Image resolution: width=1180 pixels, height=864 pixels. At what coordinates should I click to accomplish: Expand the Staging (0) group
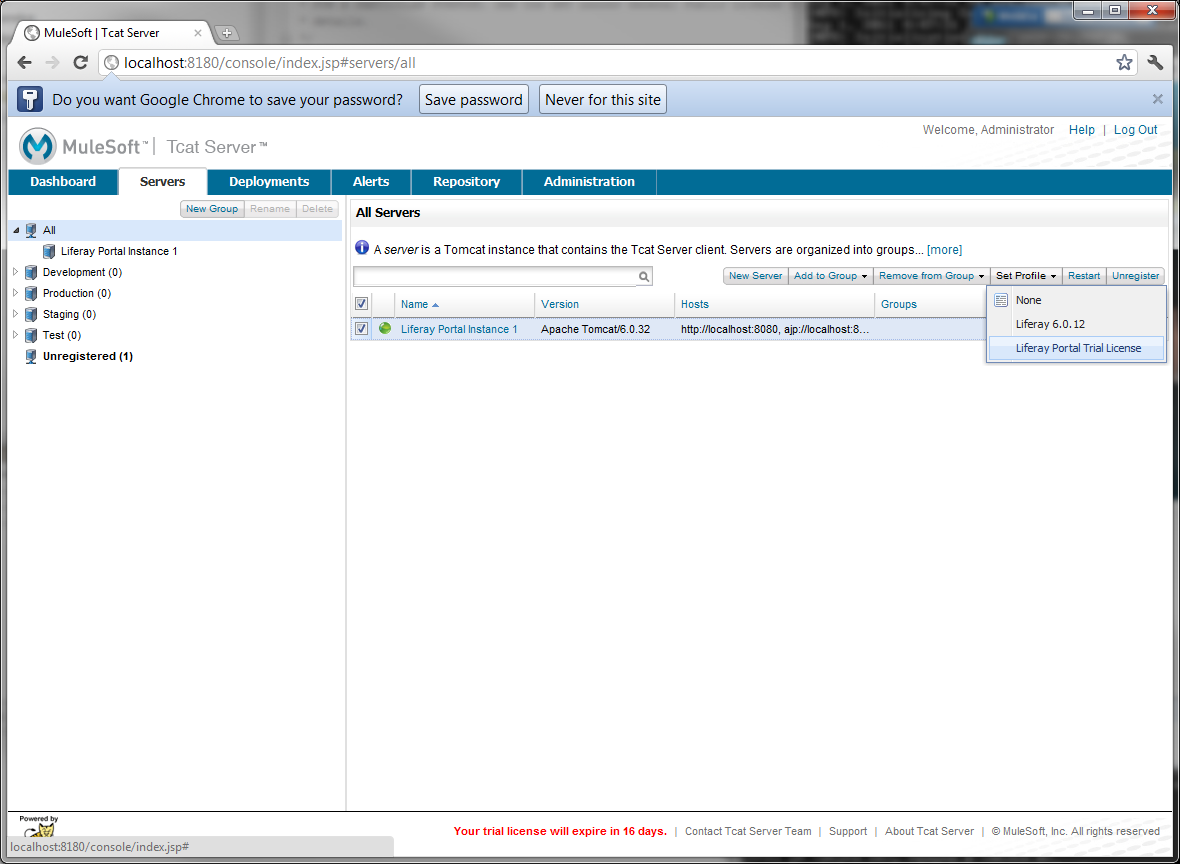tap(16, 314)
